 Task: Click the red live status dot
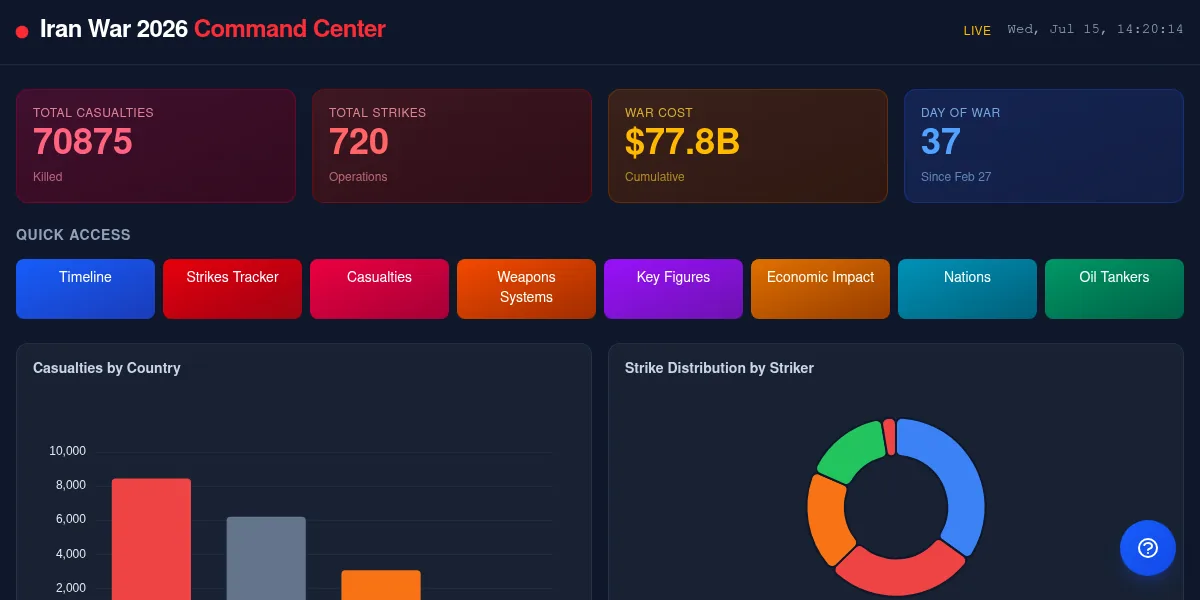point(22,32)
